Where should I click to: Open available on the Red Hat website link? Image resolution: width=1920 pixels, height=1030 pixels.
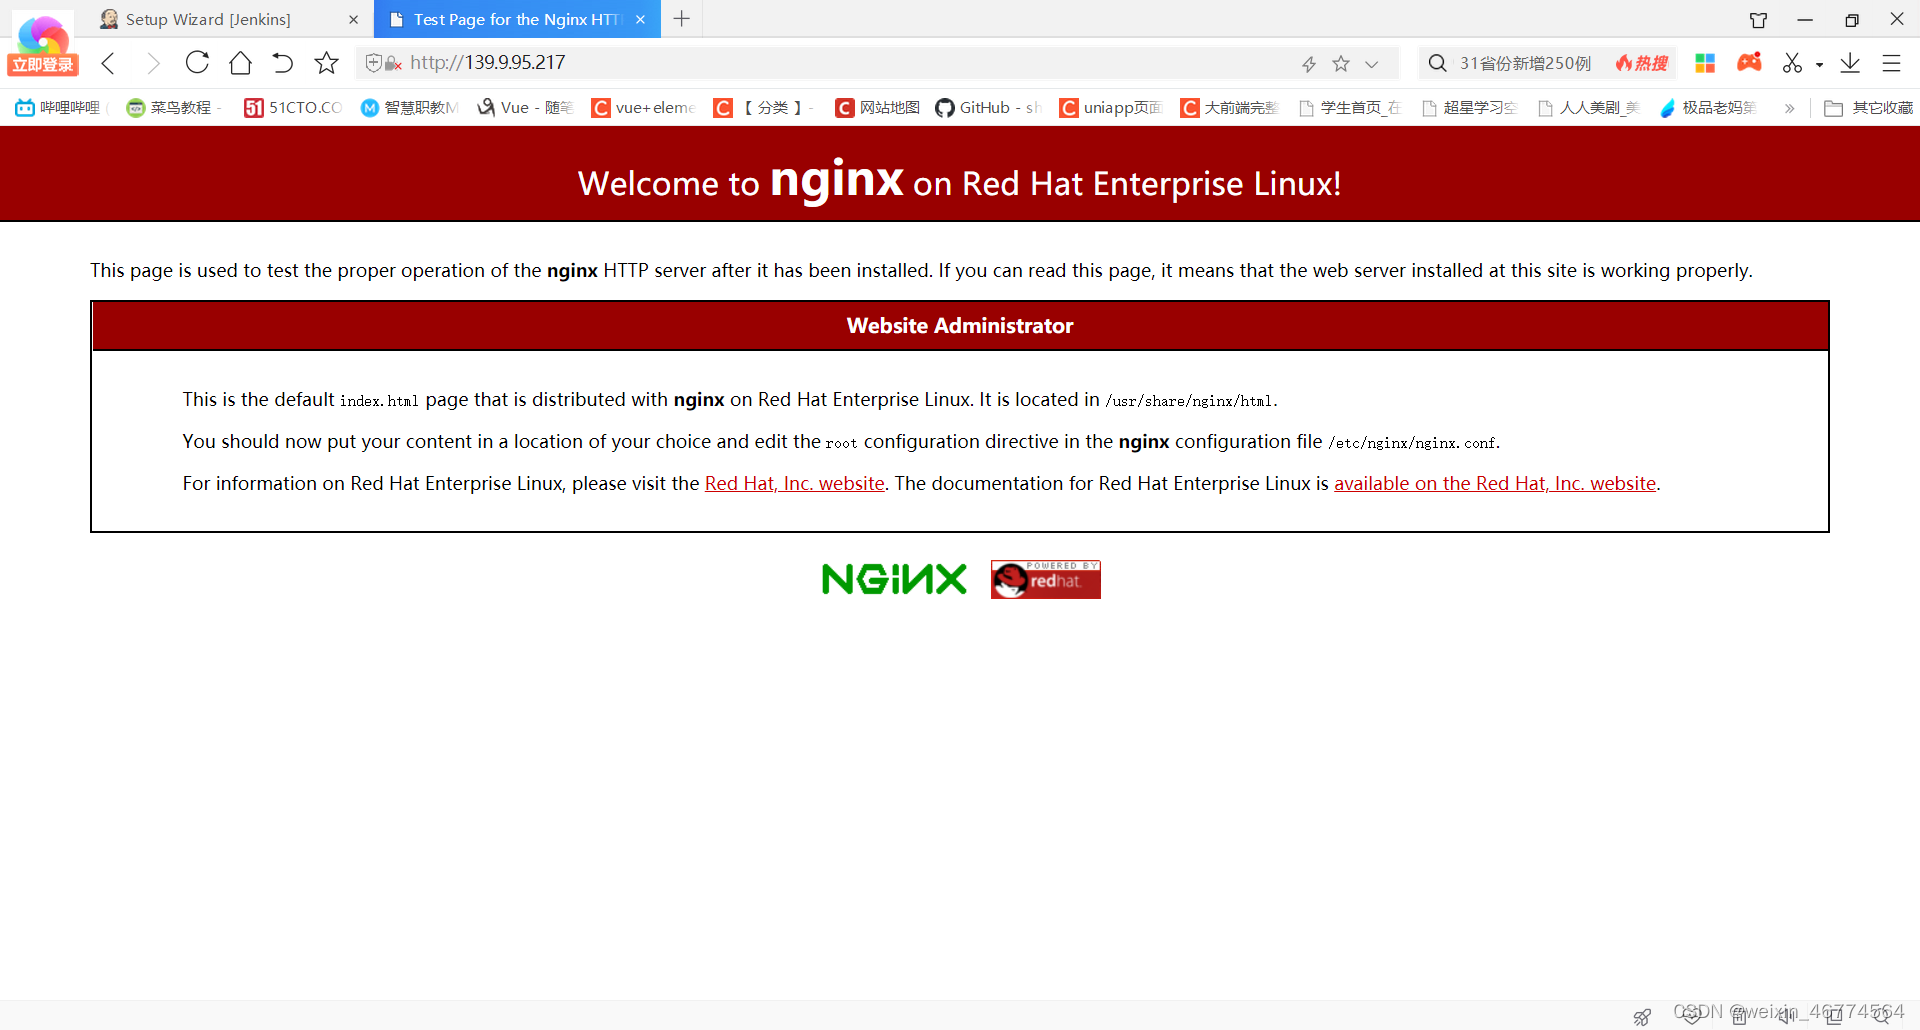pos(1495,483)
